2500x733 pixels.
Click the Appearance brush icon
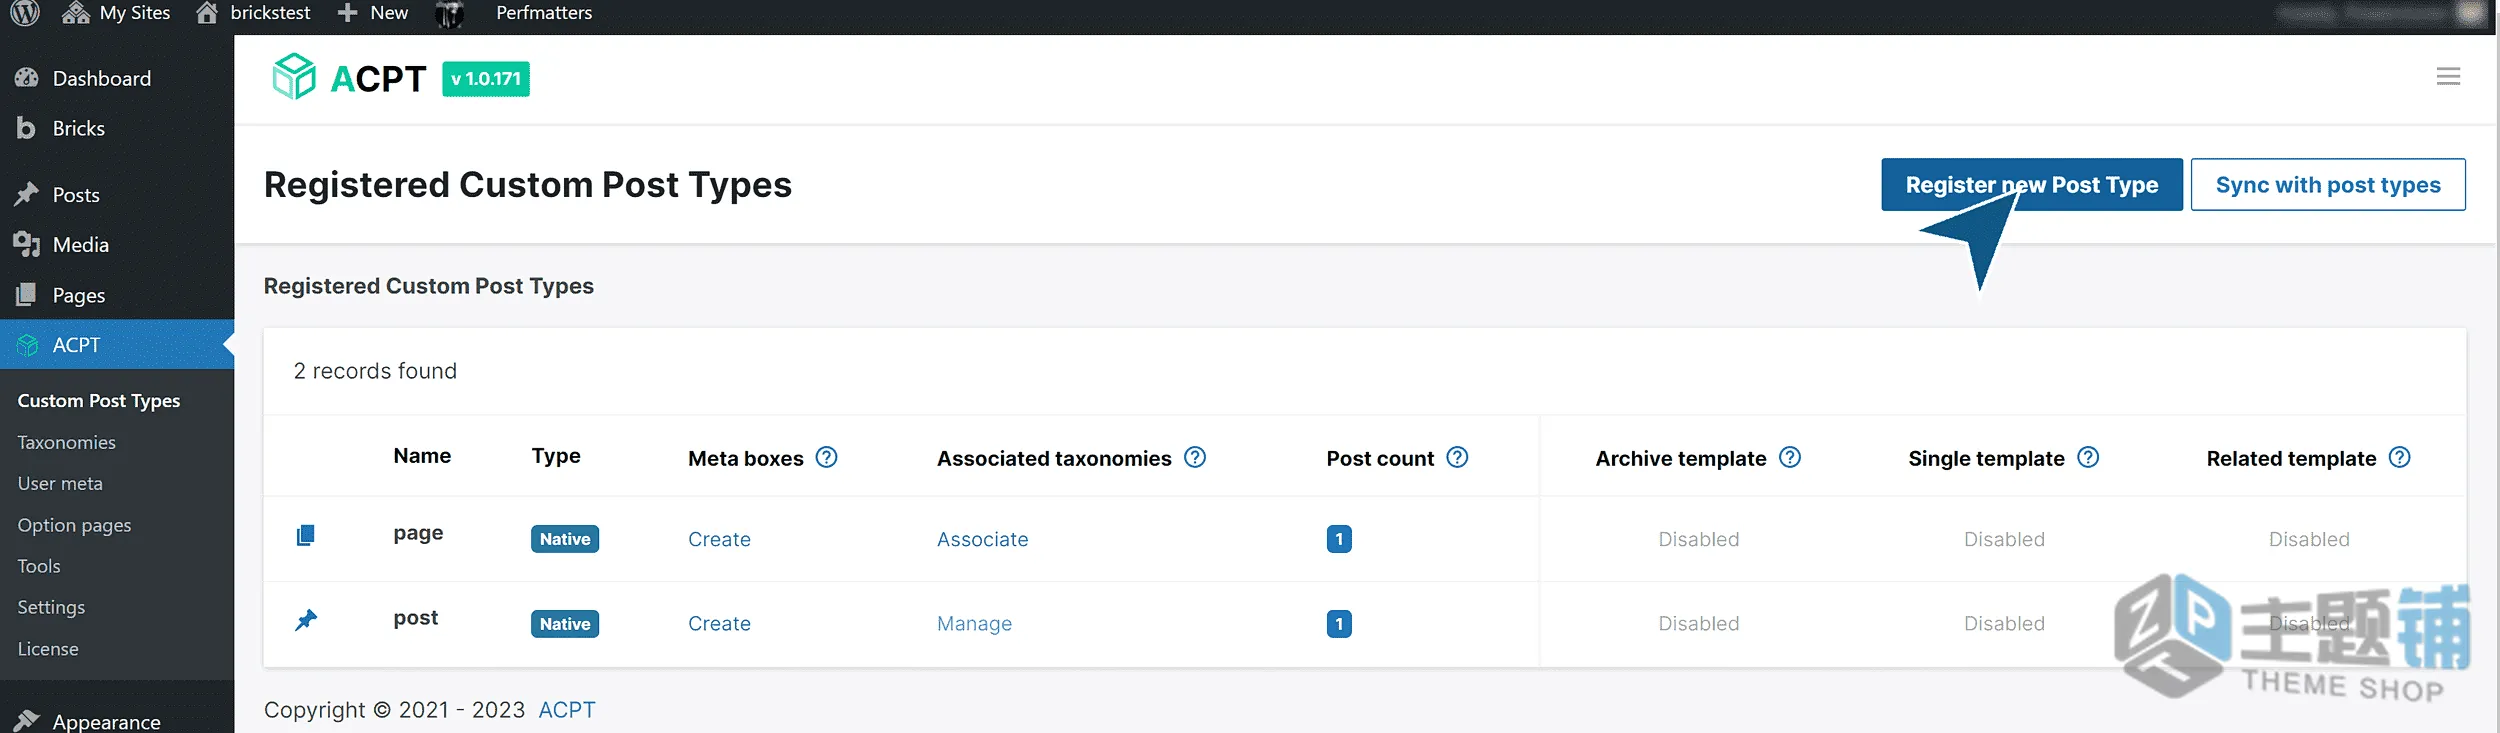click(27, 720)
